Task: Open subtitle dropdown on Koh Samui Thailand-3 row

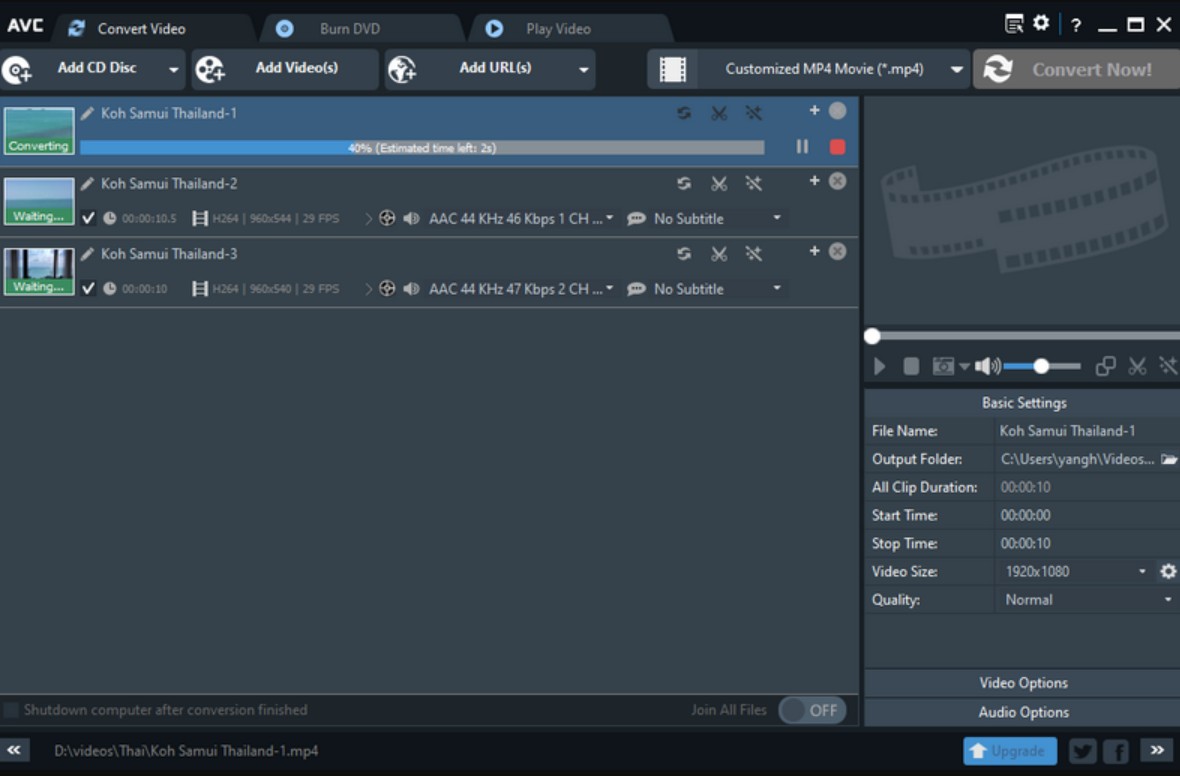Action: pos(718,288)
